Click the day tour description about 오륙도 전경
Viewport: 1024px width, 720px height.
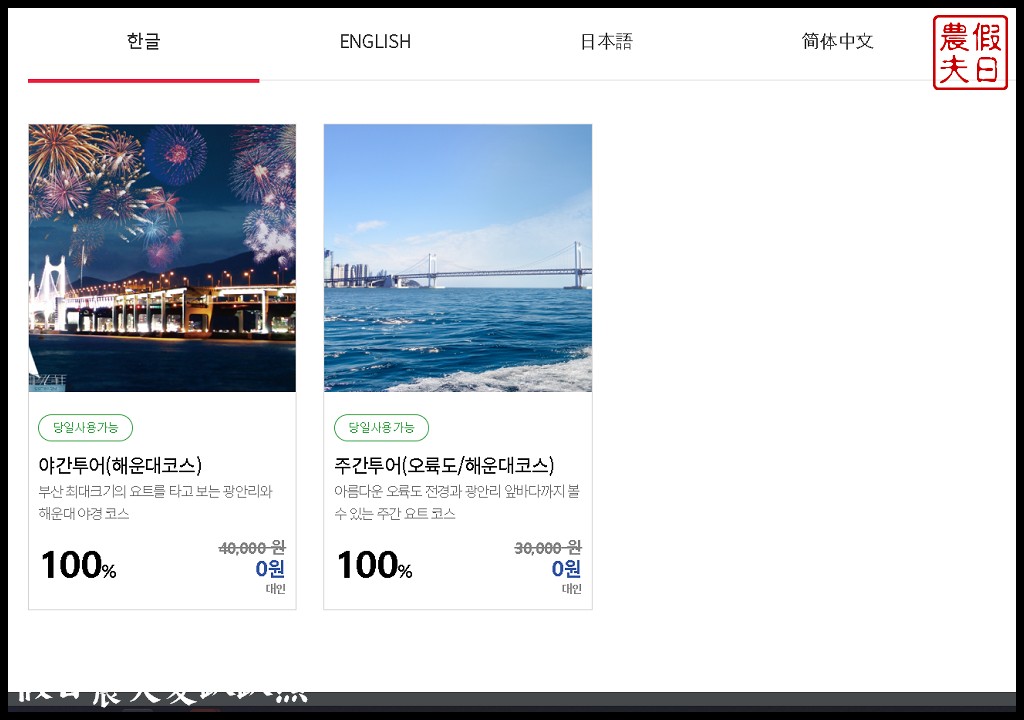click(456, 502)
